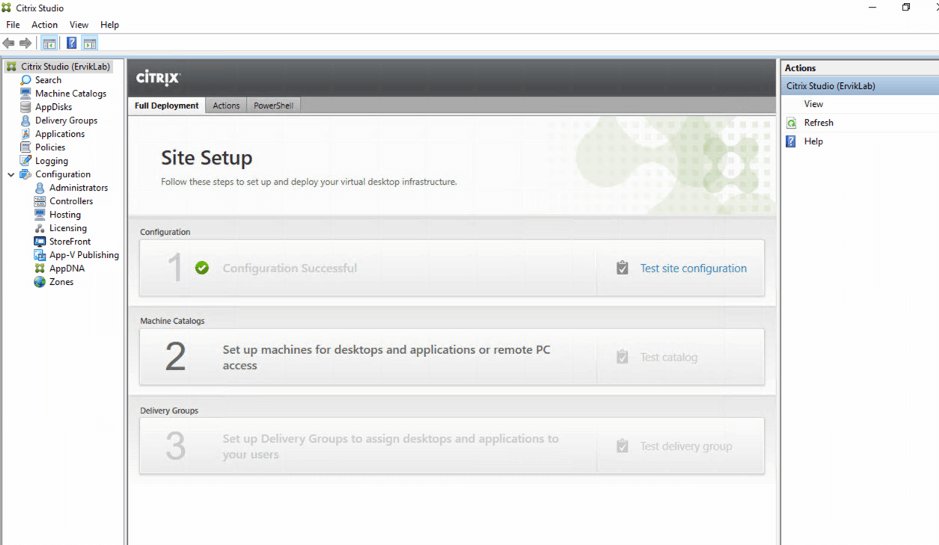Click the Test catalog link
Image resolution: width=939 pixels, height=545 pixels.
pyautogui.click(x=668, y=357)
